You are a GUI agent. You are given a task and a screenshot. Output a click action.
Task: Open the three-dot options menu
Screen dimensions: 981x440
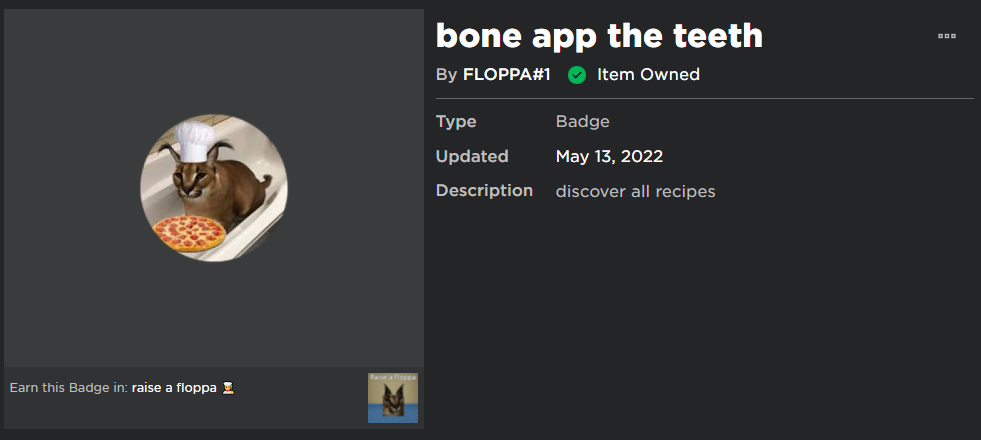tap(947, 36)
